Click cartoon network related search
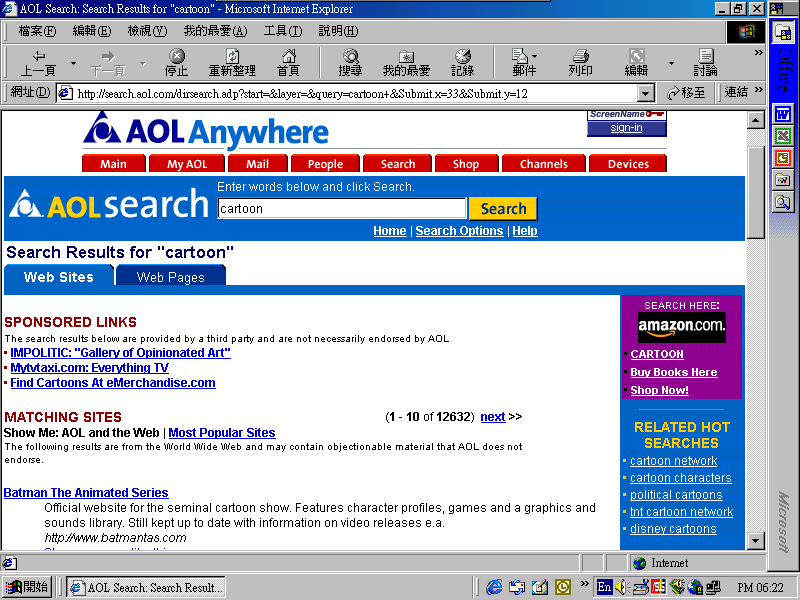 pyautogui.click(x=673, y=461)
